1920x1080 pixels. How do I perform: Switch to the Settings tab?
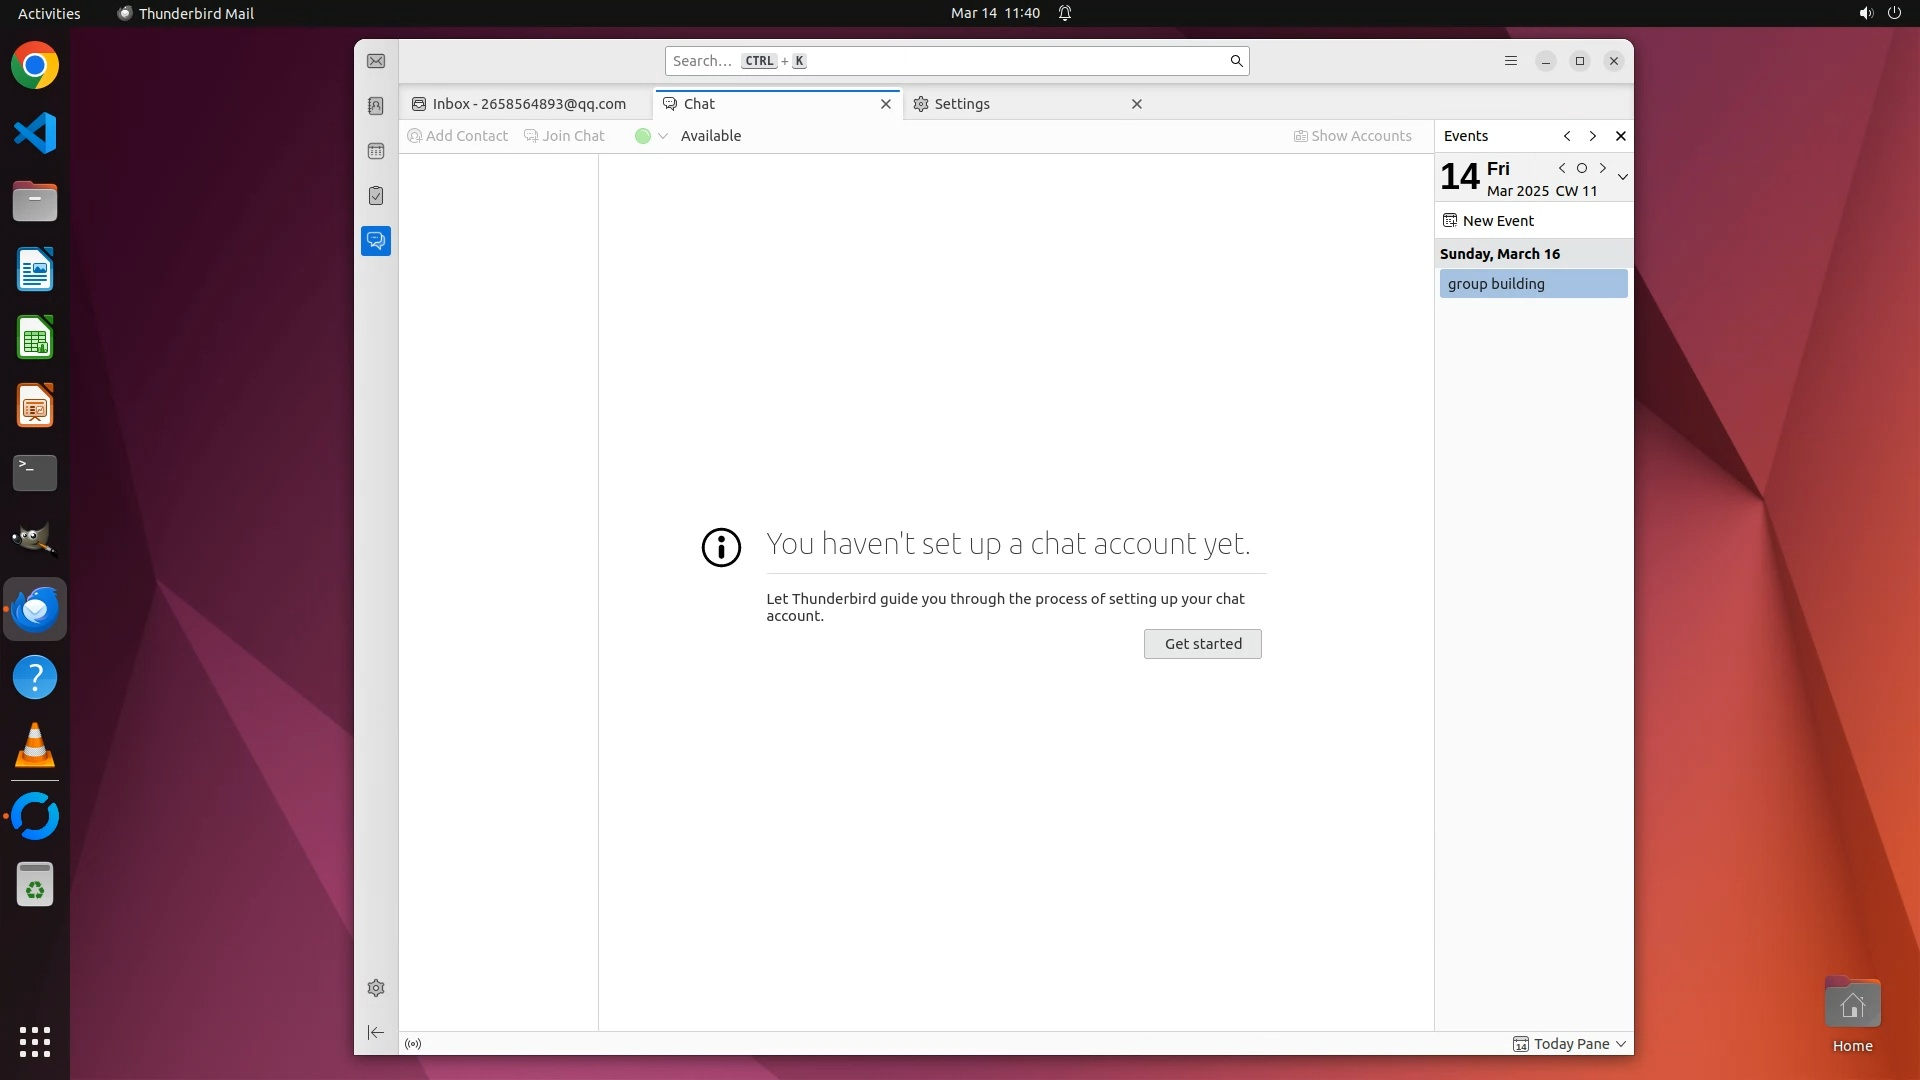[962, 104]
